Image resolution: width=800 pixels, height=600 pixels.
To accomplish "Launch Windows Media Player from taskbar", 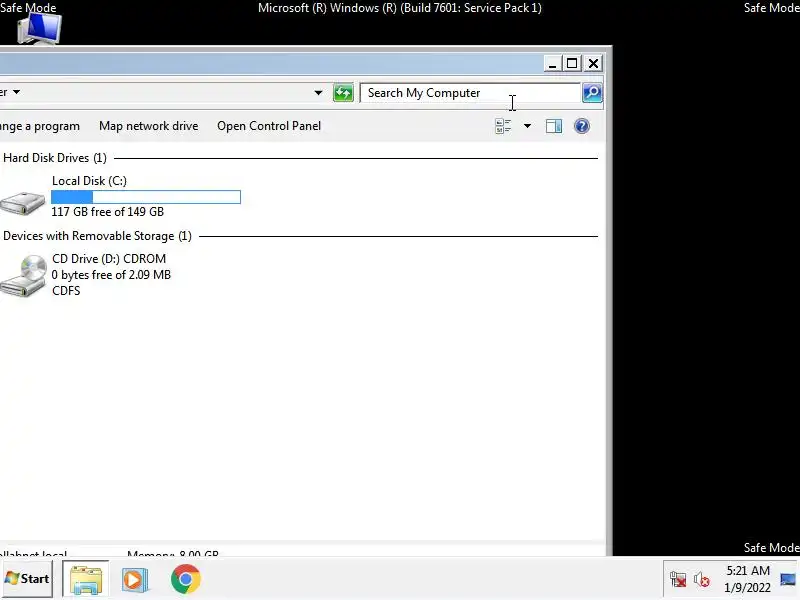I will (135, 579).
